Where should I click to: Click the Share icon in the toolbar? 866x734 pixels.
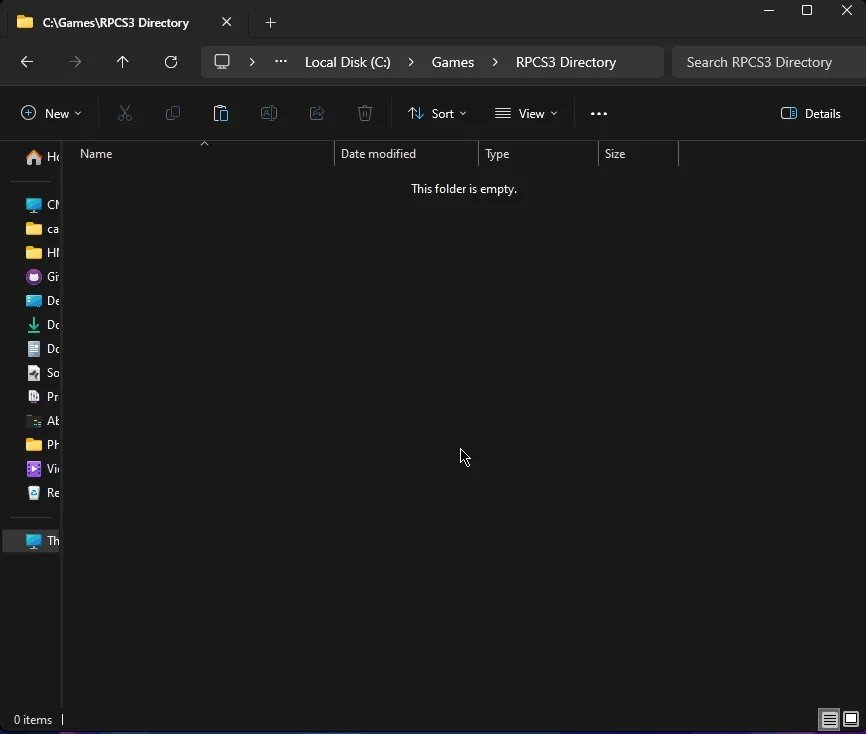click(316, 113)
